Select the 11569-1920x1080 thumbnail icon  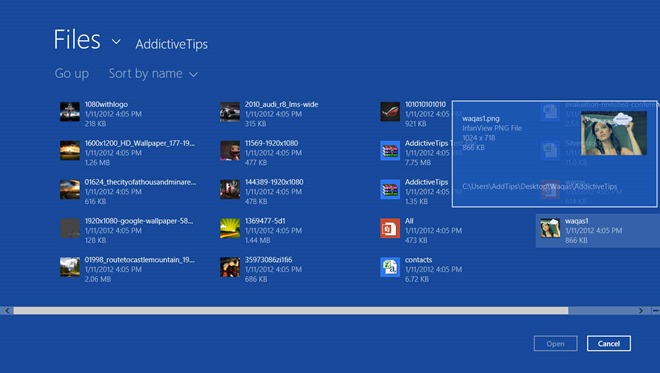point(230,151)
